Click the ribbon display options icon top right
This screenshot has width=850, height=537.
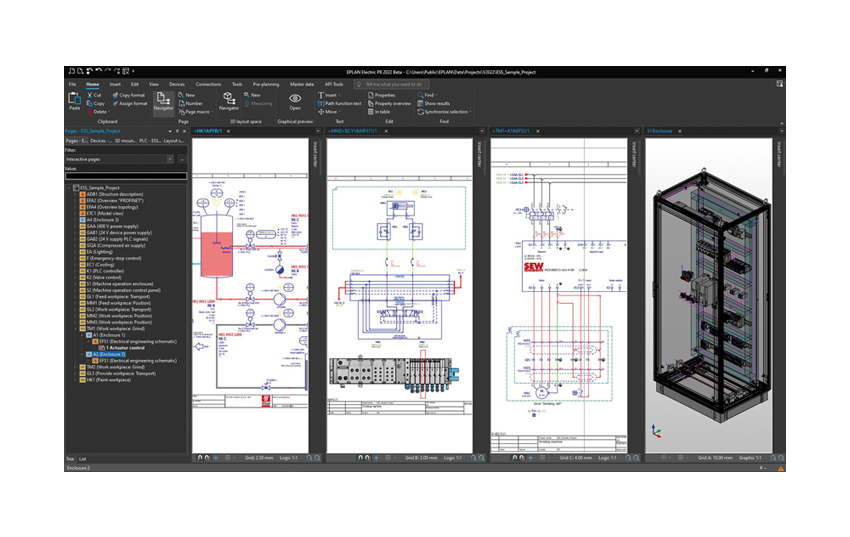780,83
